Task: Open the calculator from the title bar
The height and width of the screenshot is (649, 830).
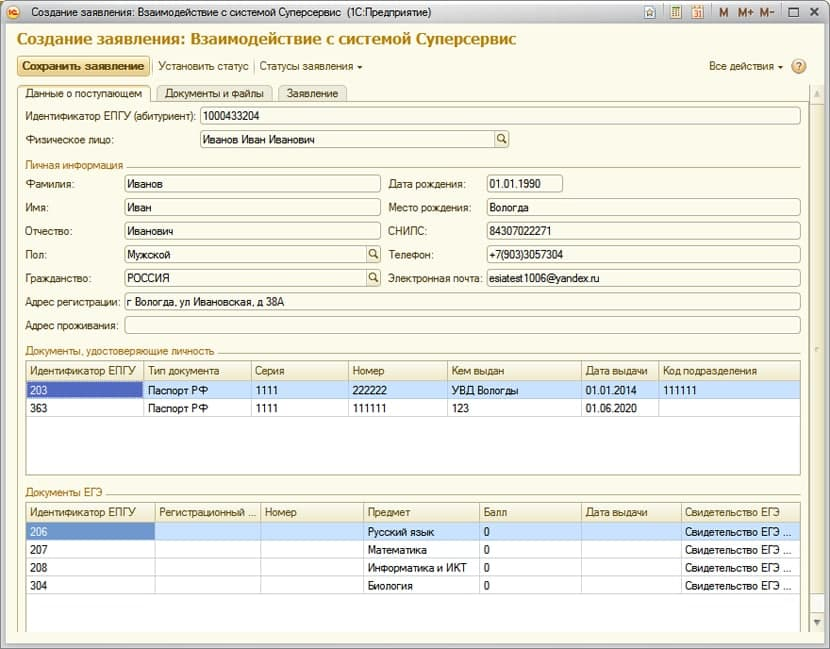Action: click(676, 12)
